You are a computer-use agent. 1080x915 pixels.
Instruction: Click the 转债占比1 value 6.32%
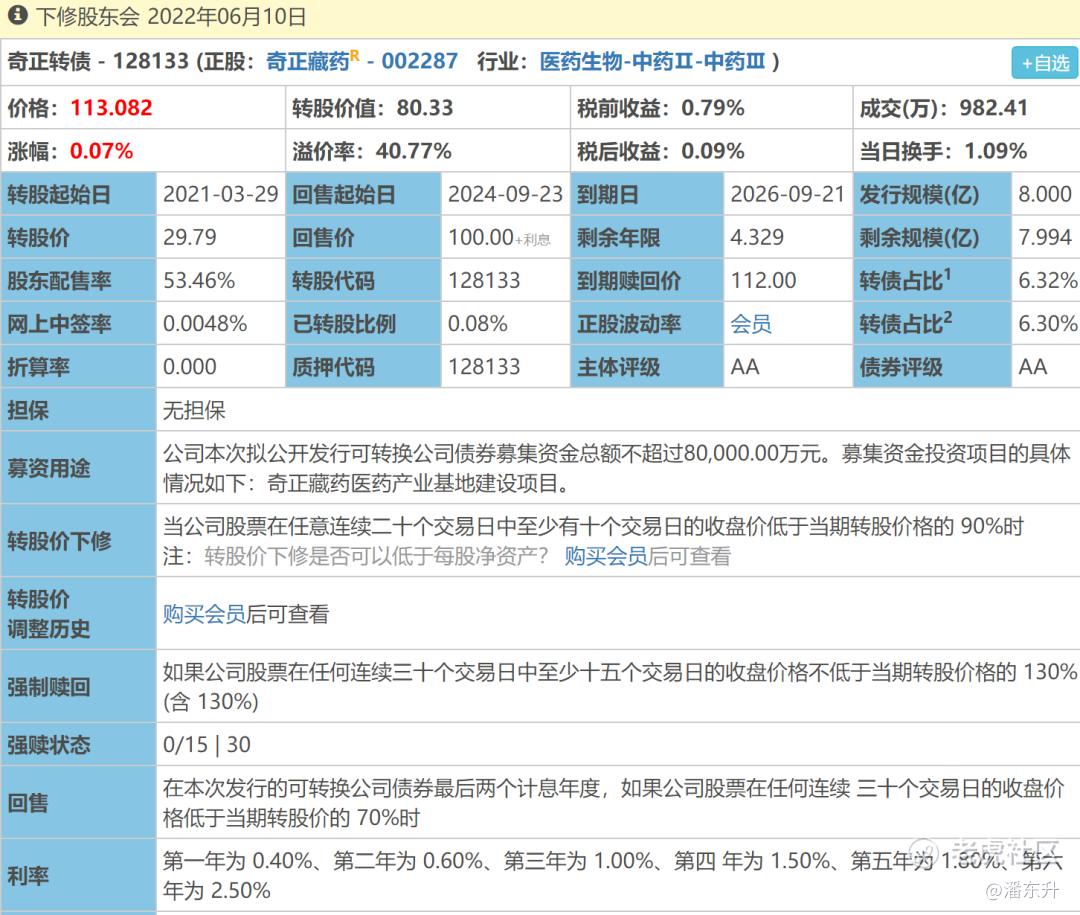pyautogui.click(x=1048, y=280)
